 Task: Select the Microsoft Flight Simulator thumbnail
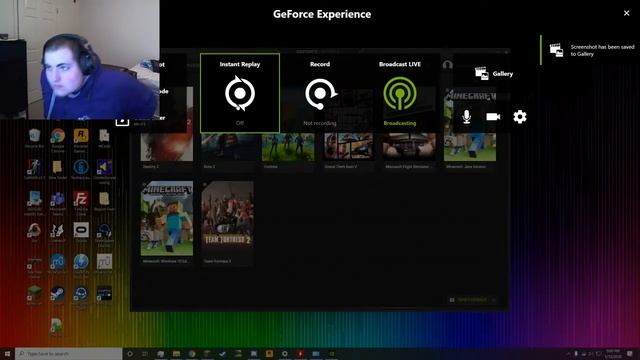pos(409,148)
